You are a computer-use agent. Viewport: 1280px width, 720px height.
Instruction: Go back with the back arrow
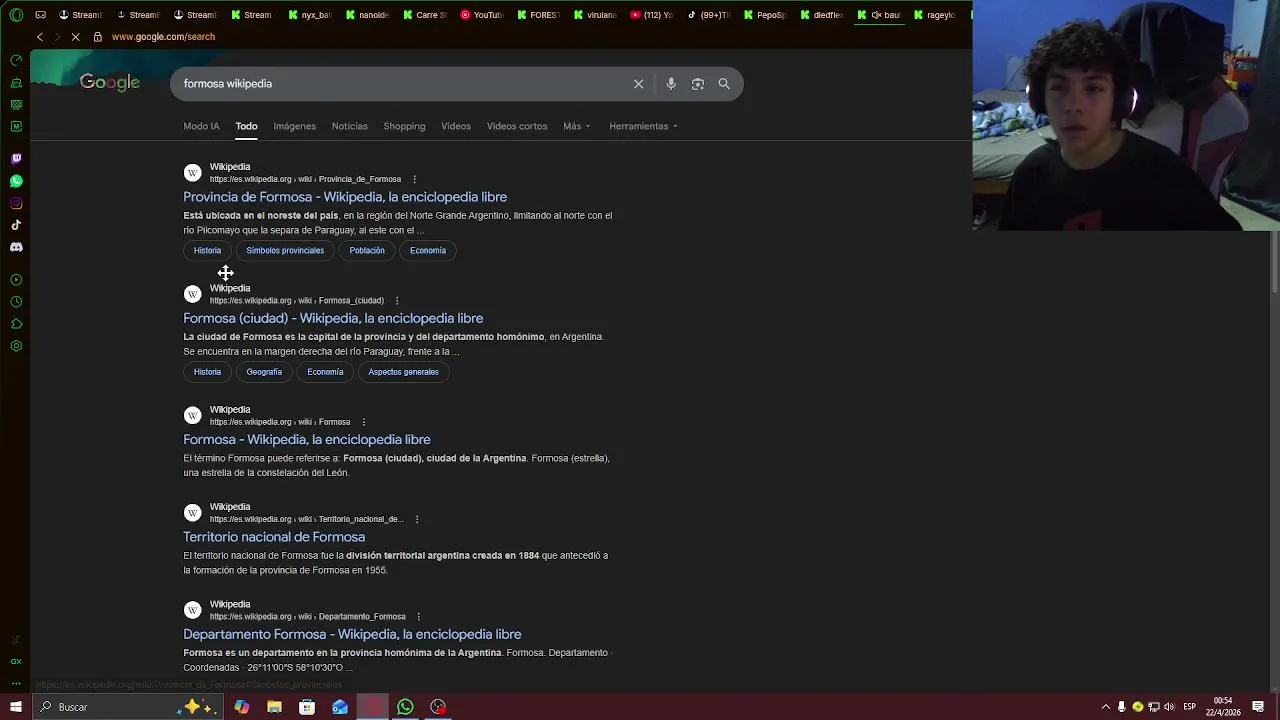coord(40,37)
